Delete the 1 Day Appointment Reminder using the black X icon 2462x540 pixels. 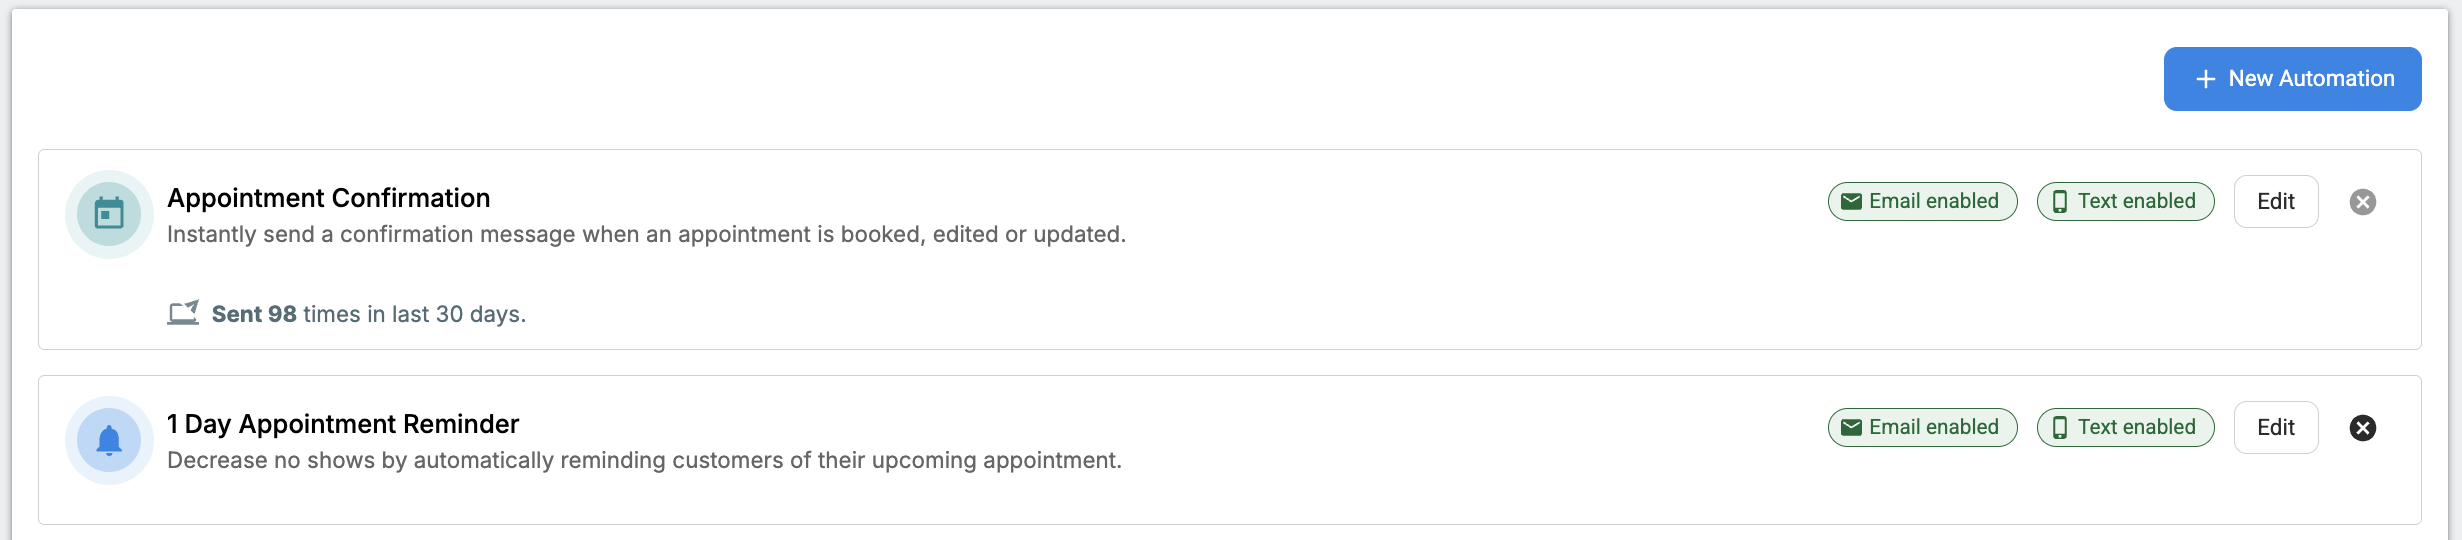[2362, 428]
